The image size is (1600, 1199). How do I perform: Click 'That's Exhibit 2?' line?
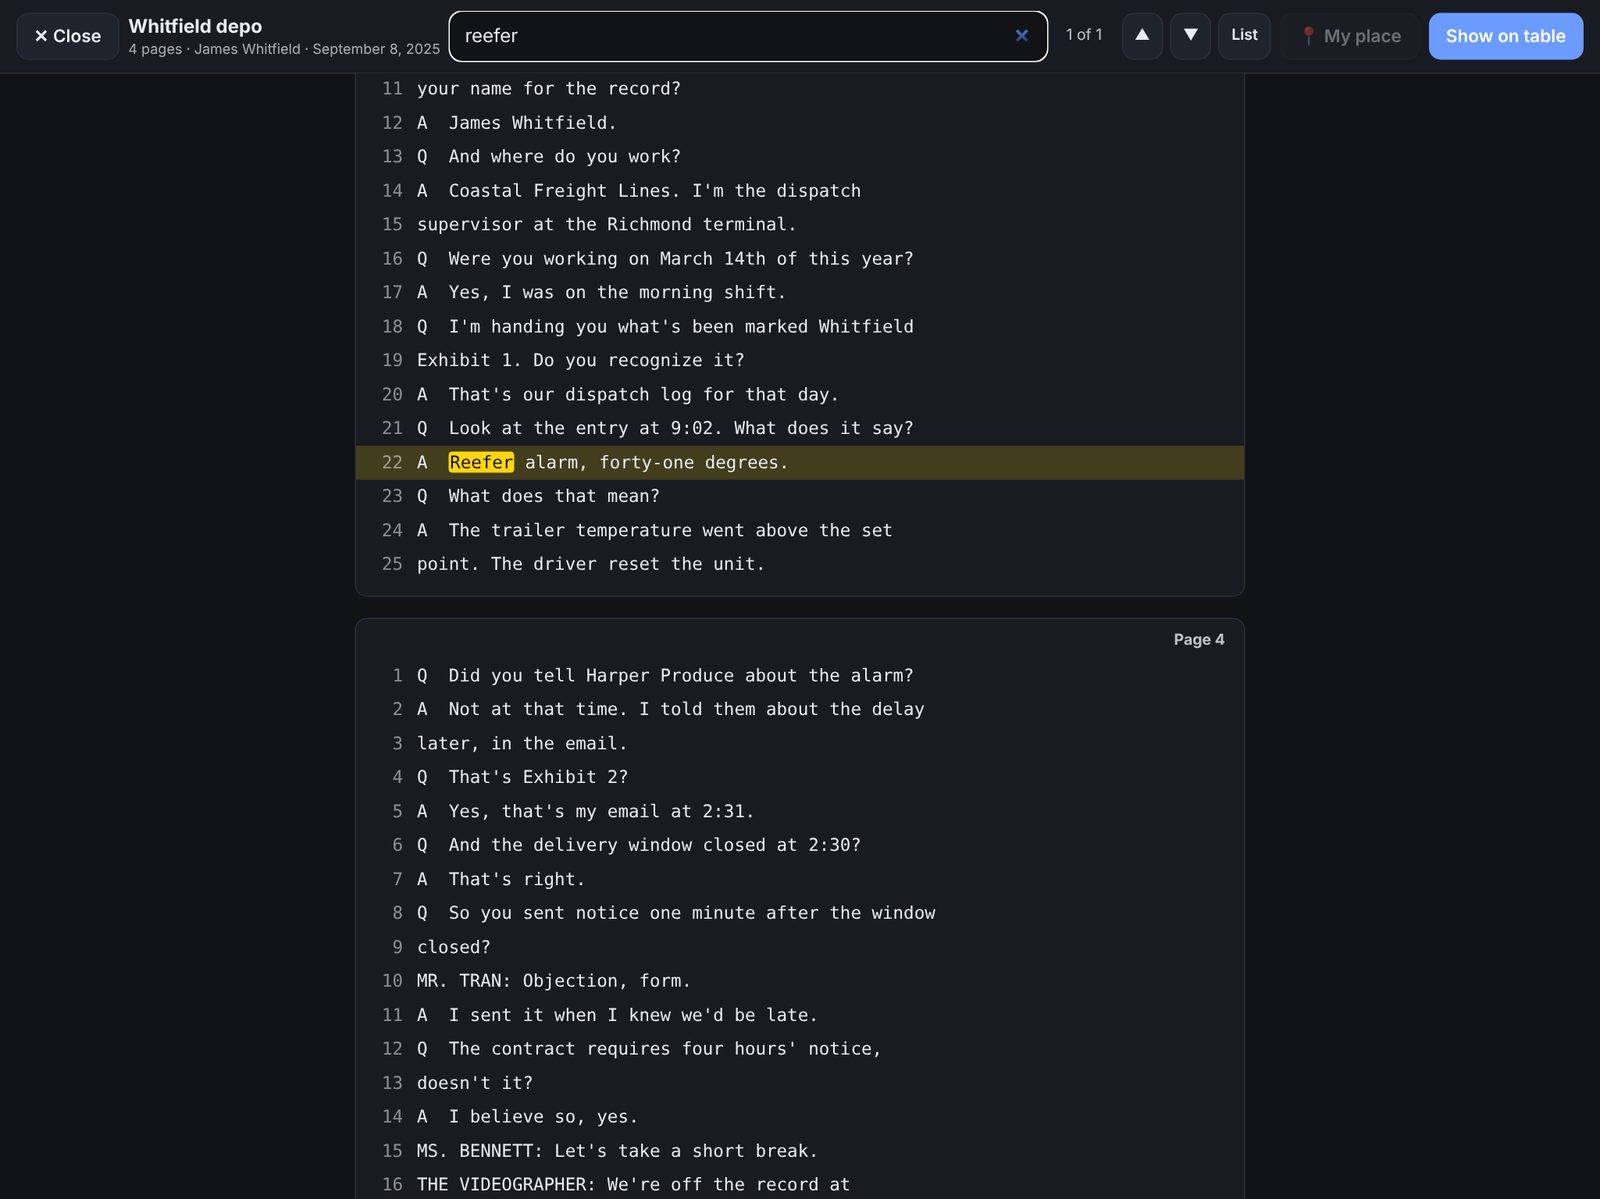(800, 777)
